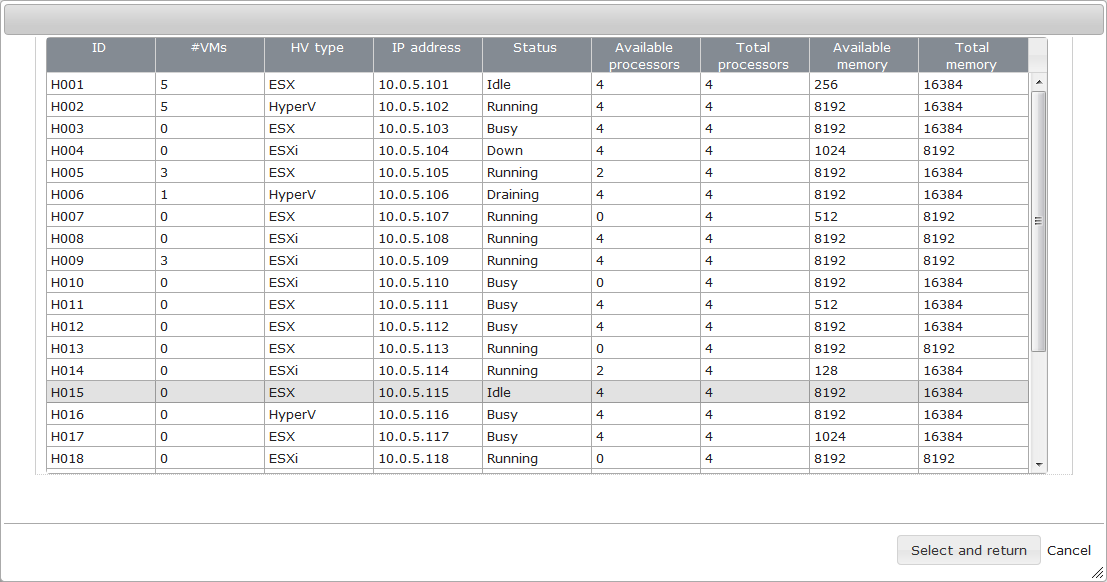This screenshot has height=582, width=1107.
Task: Select host row H018
Action: point(537,458)
